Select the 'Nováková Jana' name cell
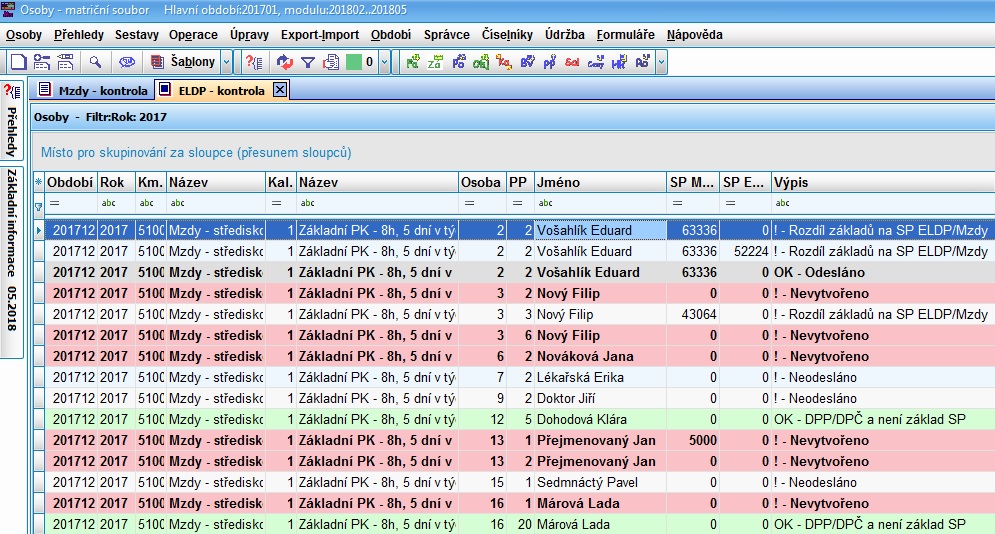 tap(600, 356)
